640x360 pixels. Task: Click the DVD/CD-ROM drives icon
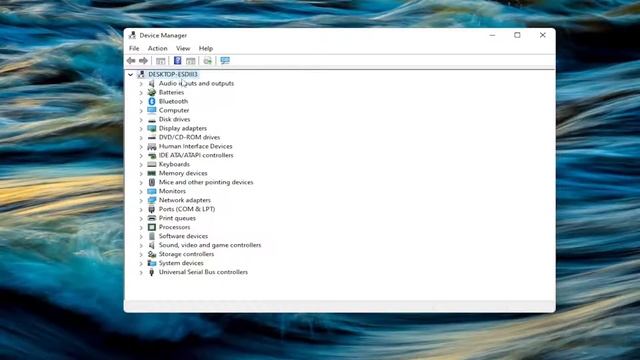(151, 137)
